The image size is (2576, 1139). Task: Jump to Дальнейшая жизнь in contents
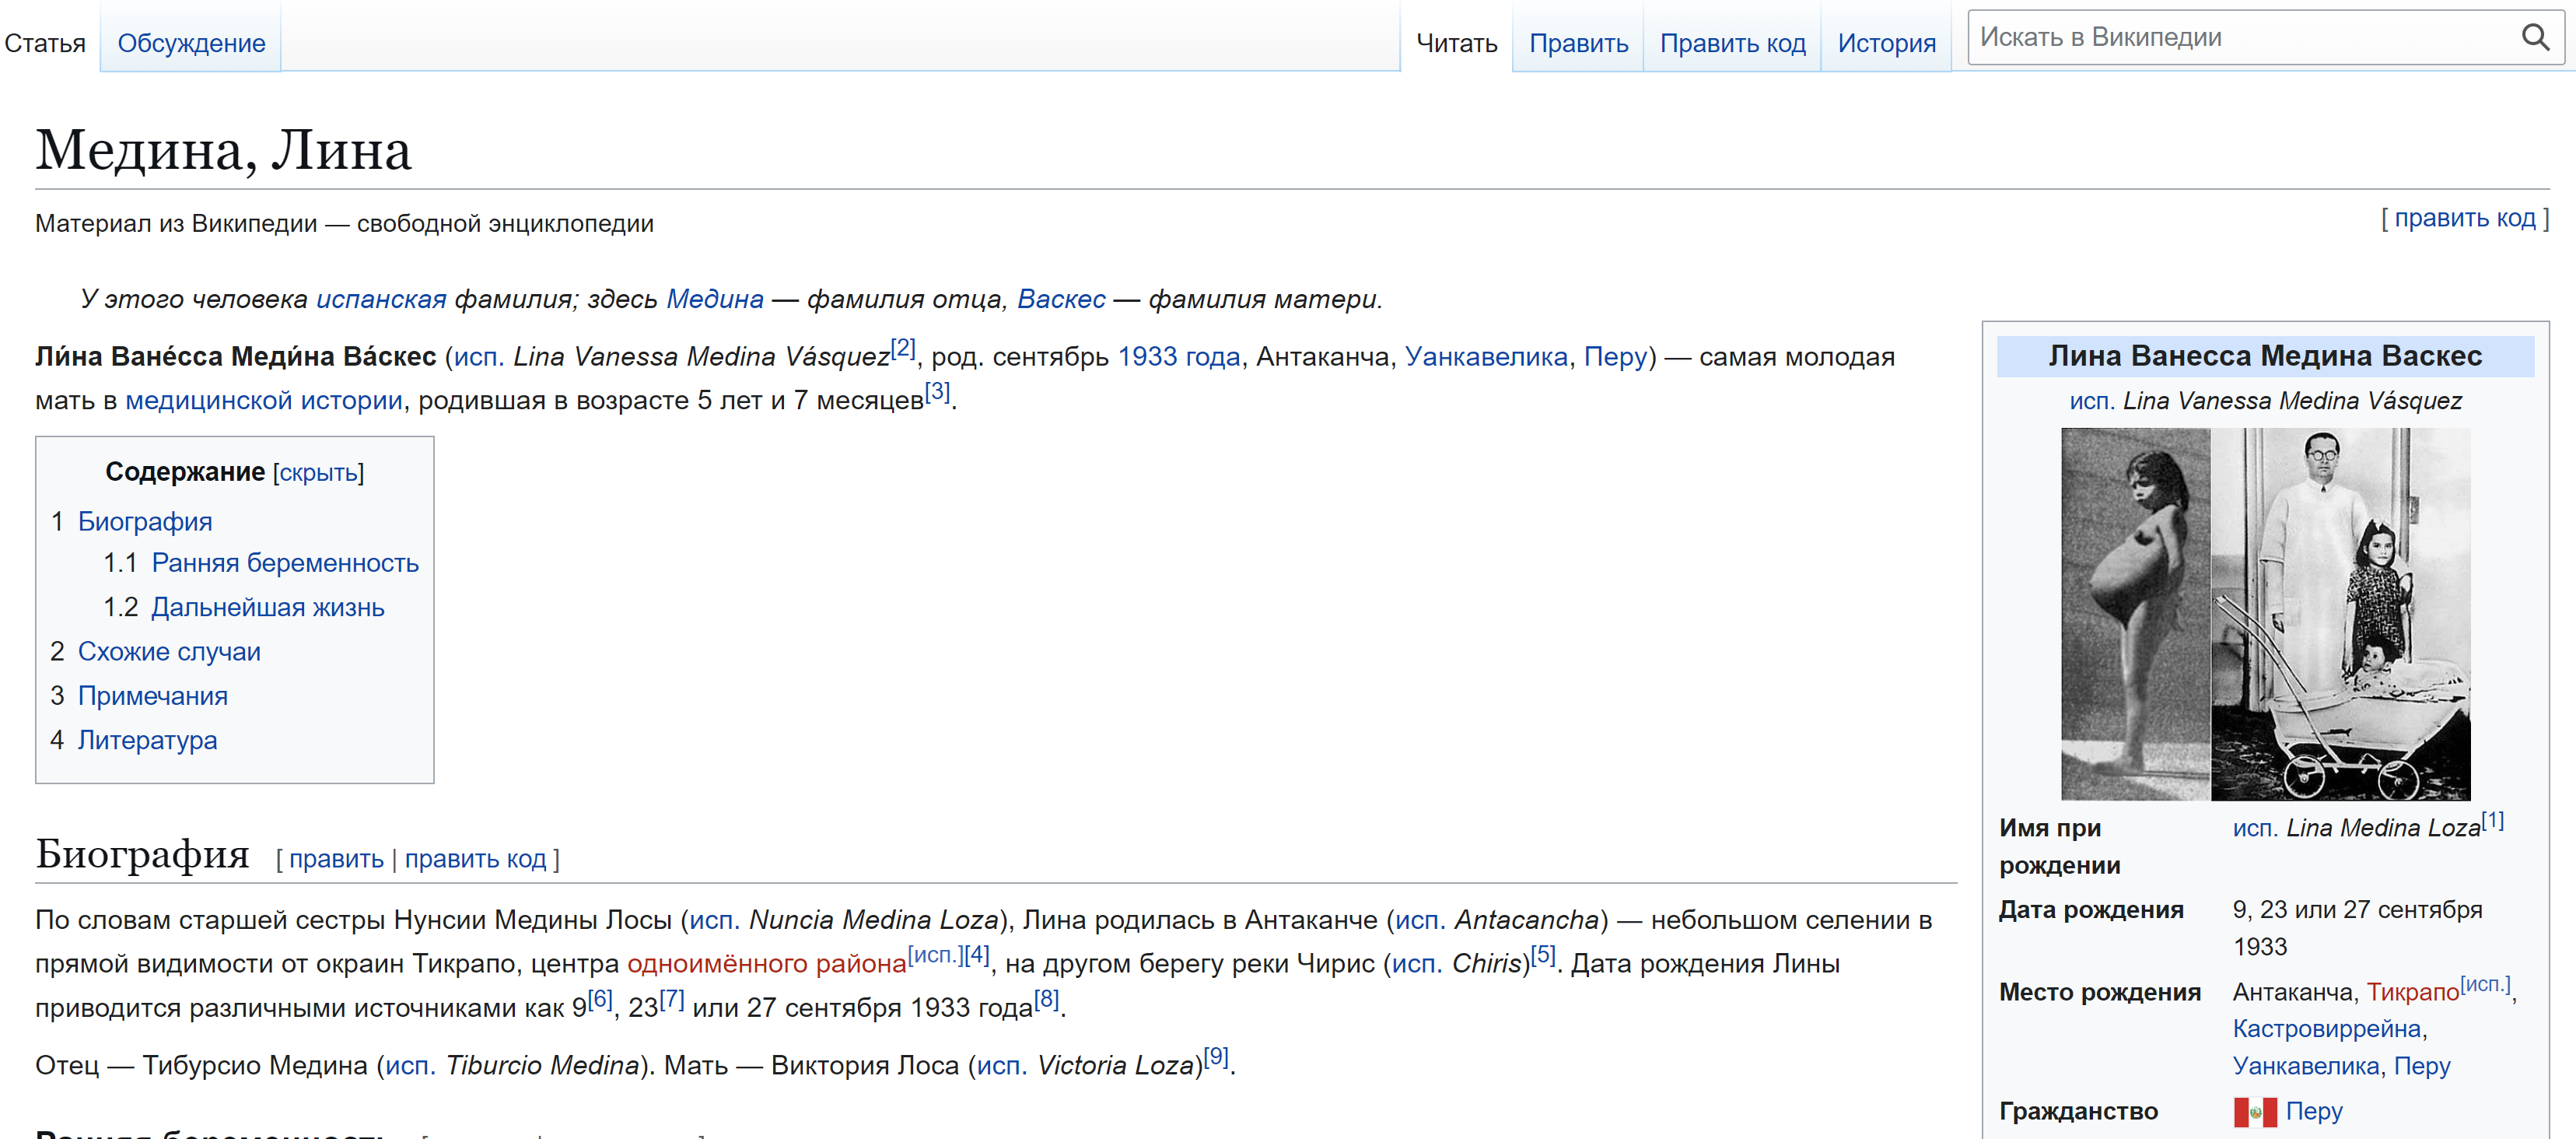point(267,607)
